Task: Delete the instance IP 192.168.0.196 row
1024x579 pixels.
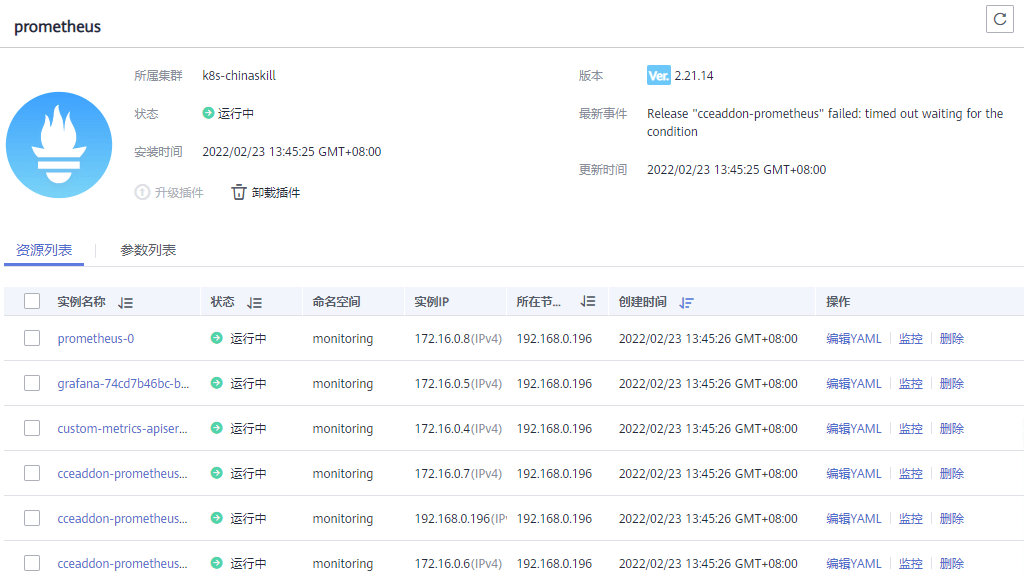Action: [952, 519]
